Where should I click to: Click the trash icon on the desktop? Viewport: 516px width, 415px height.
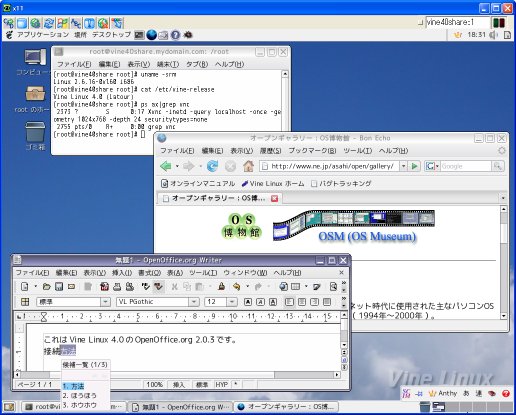35,132
